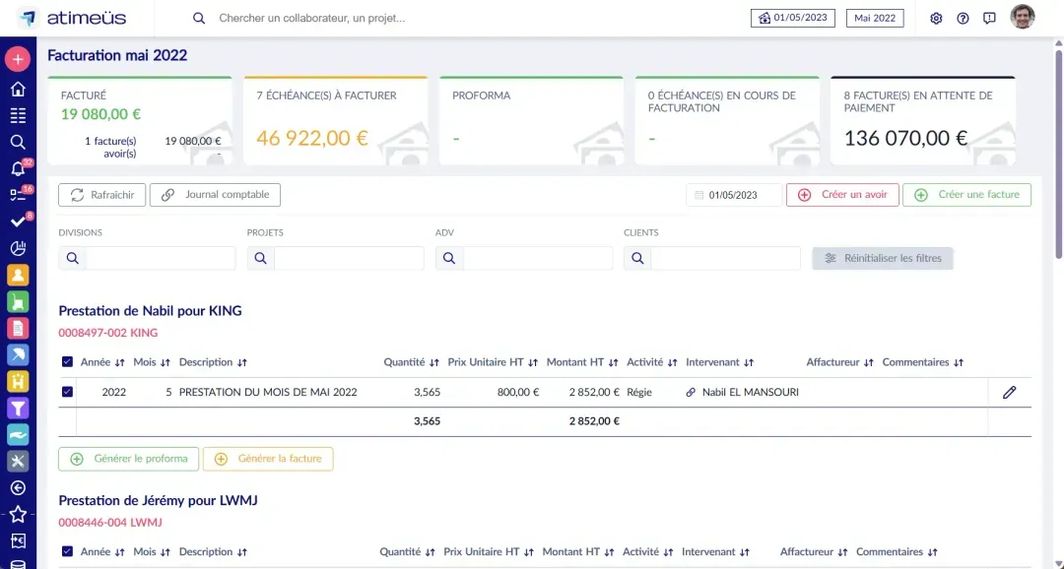Screen dimensions: 1064x569
Task: Select the 8 facture(s) en attente de paiement card
Action: tap(922, 121)
